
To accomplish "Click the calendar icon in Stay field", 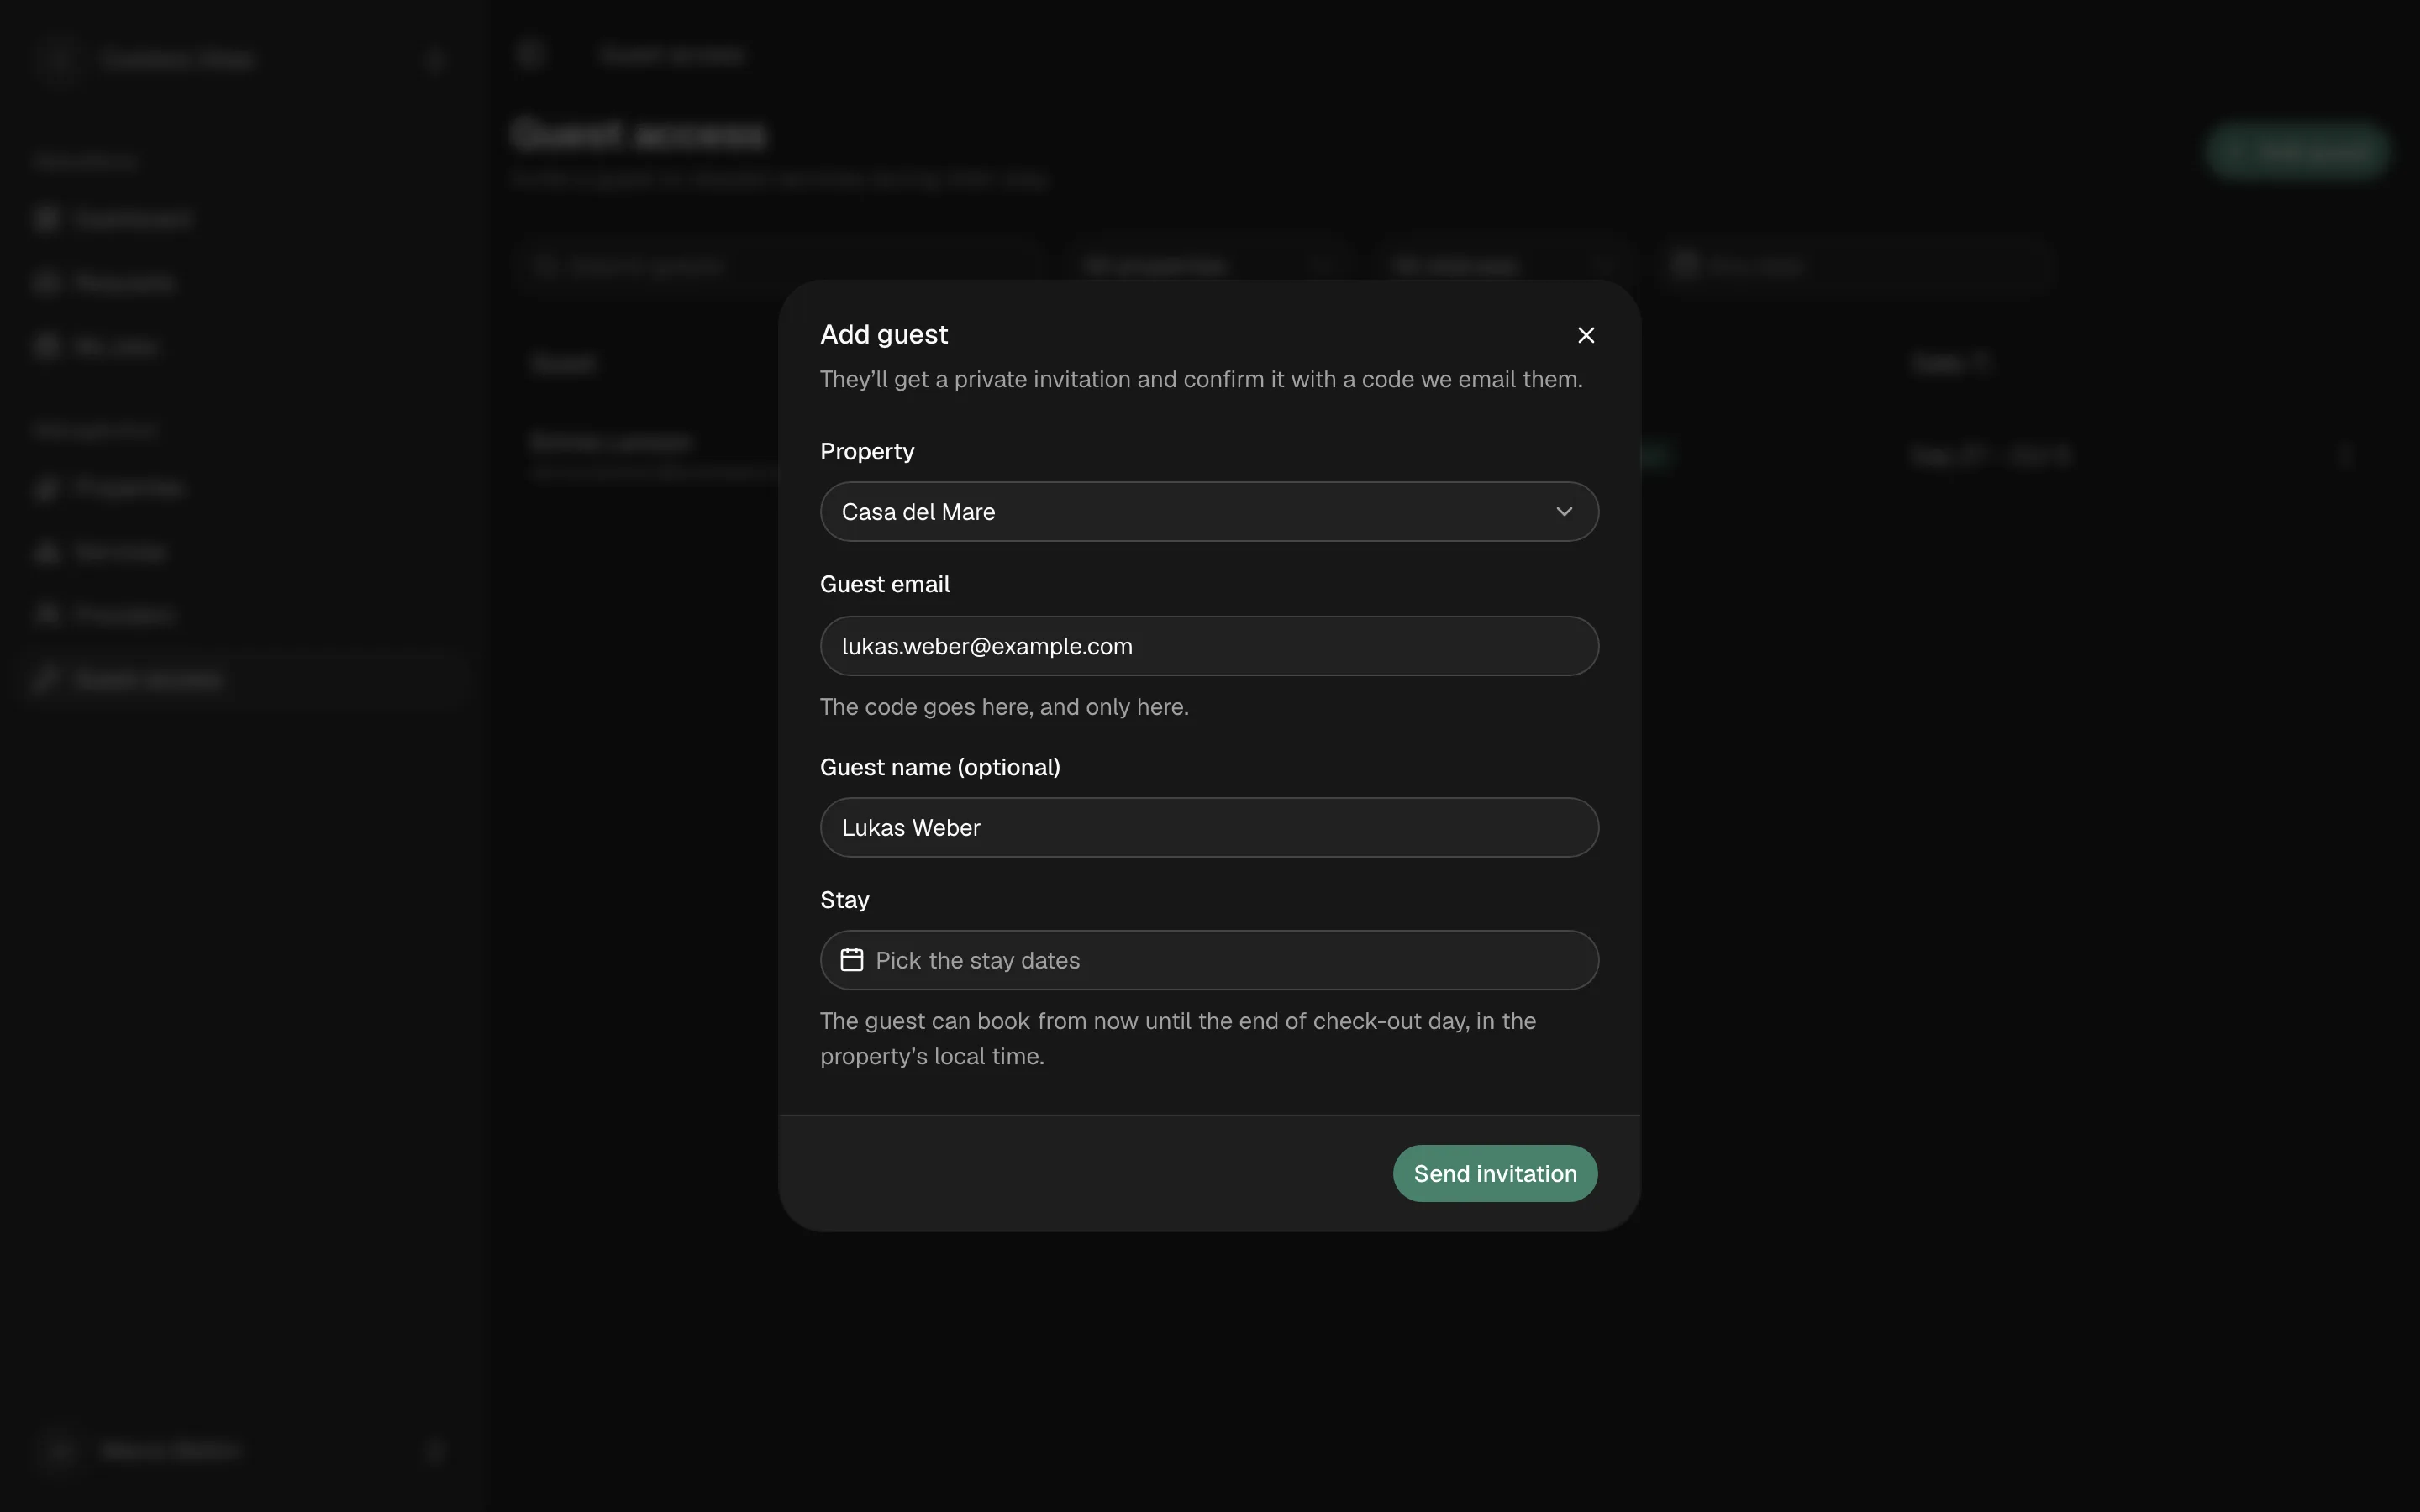I will [852, 960].
